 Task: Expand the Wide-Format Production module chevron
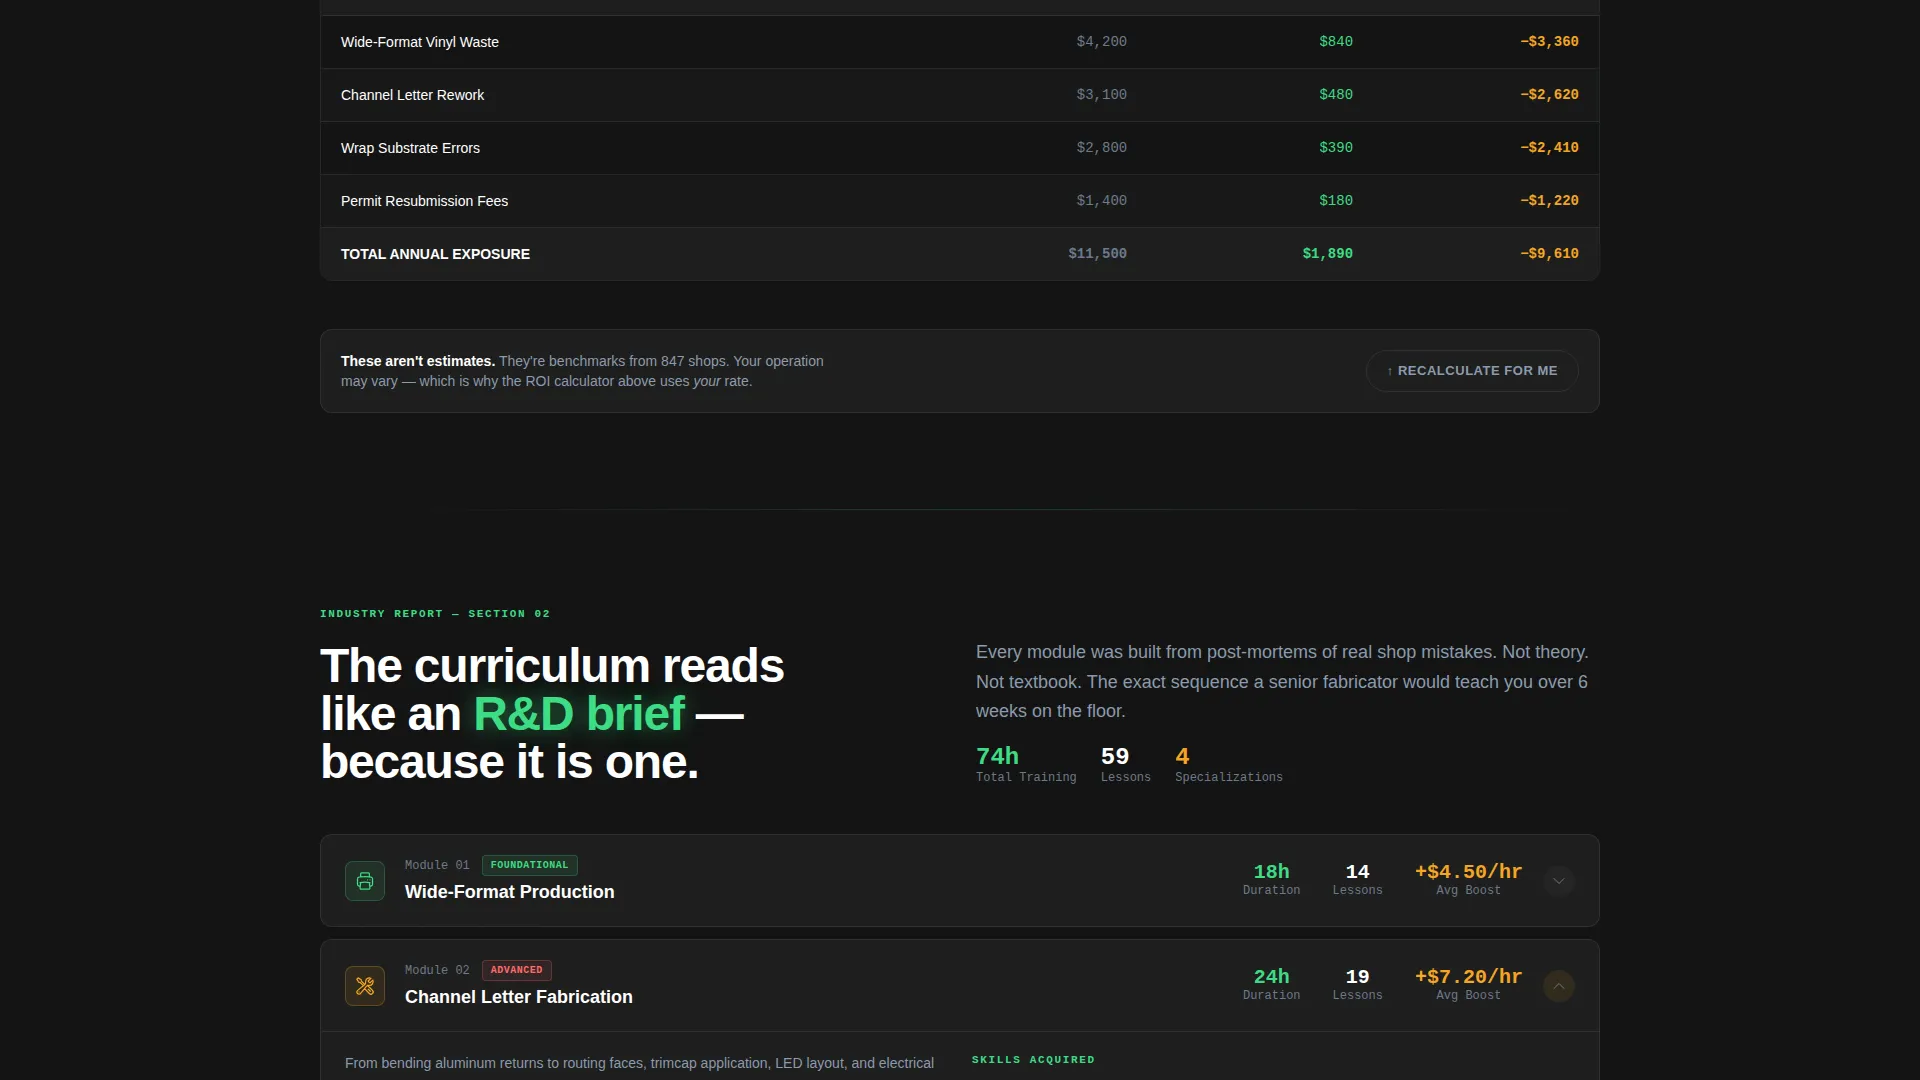1558,881
